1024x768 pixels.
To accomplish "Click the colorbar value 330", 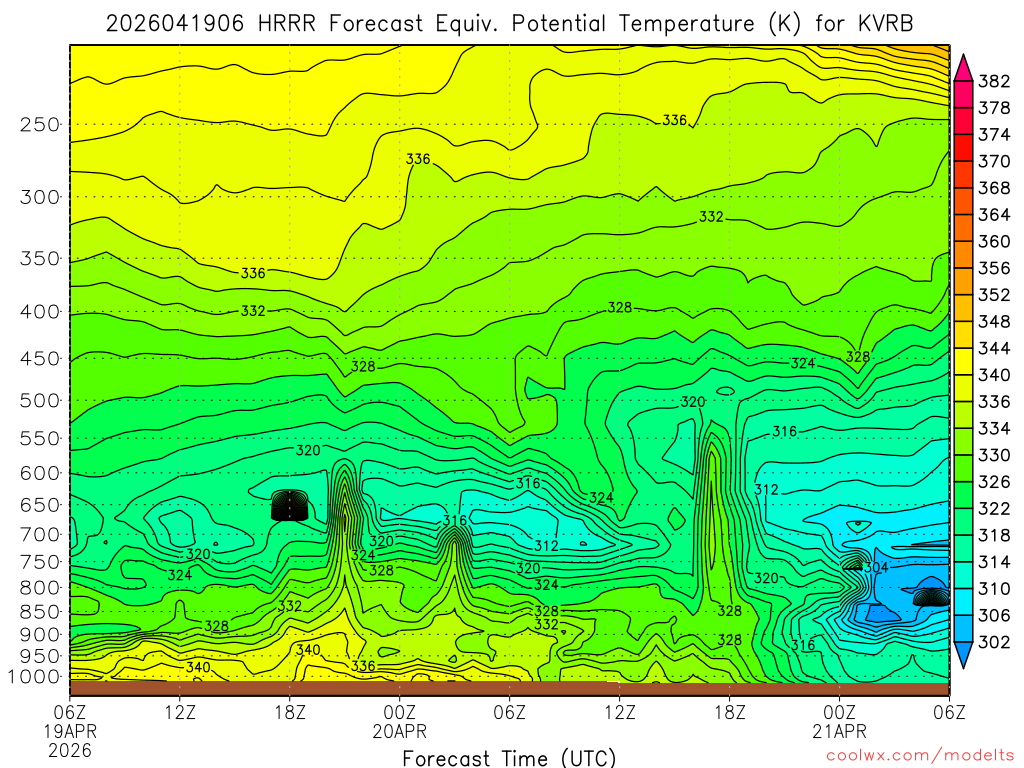I will 993,456.
